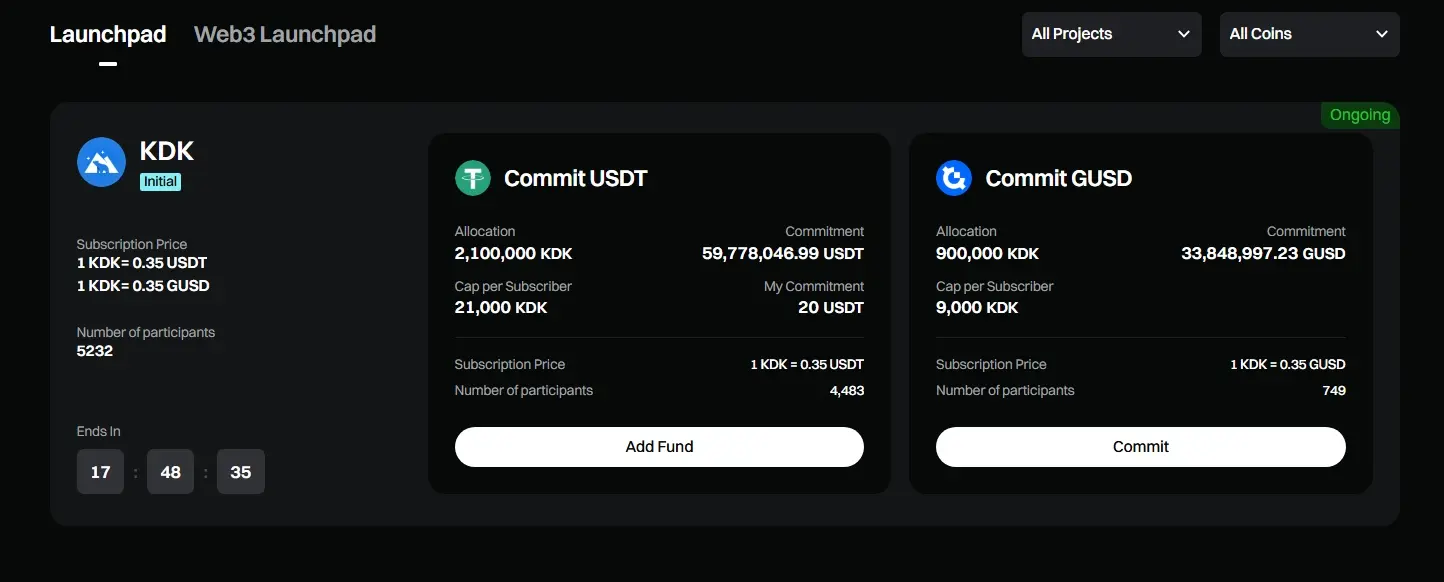The width and height of the screenshot is (1444, 582).
Task: Click the hours box in countdown timer
Action: pos(100,472)
